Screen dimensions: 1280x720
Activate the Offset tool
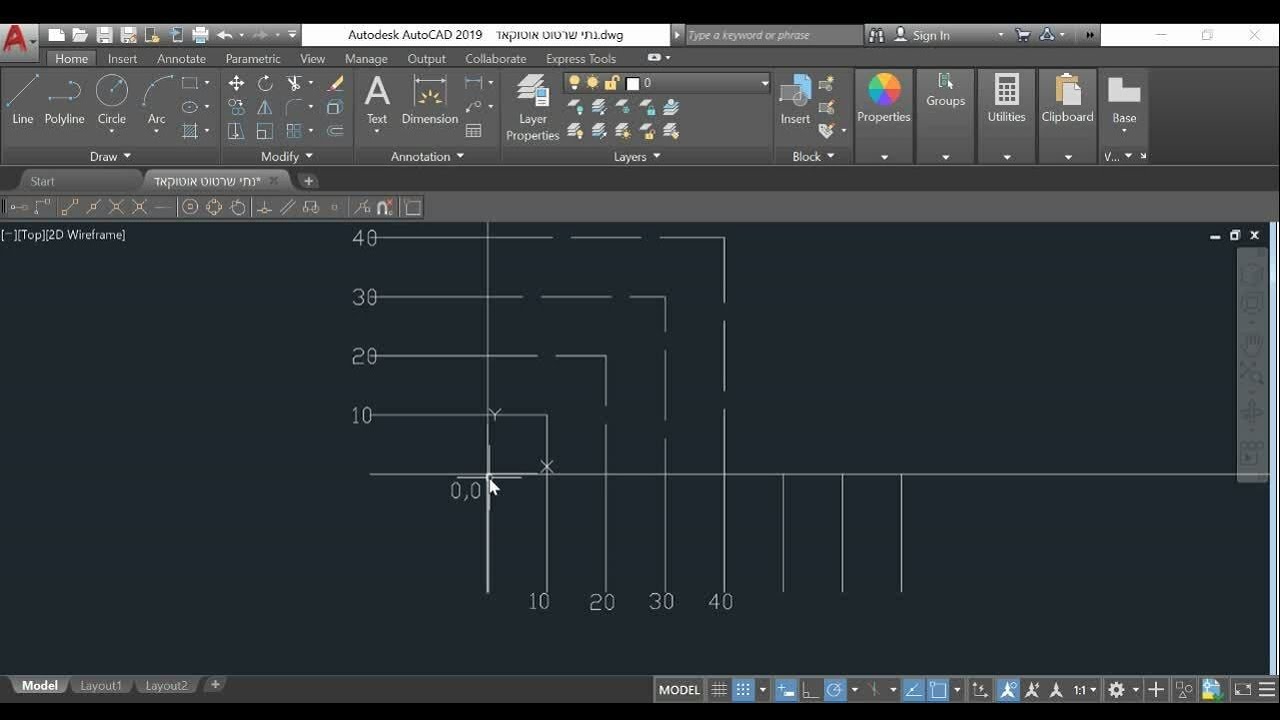click(x=335, y=131)
